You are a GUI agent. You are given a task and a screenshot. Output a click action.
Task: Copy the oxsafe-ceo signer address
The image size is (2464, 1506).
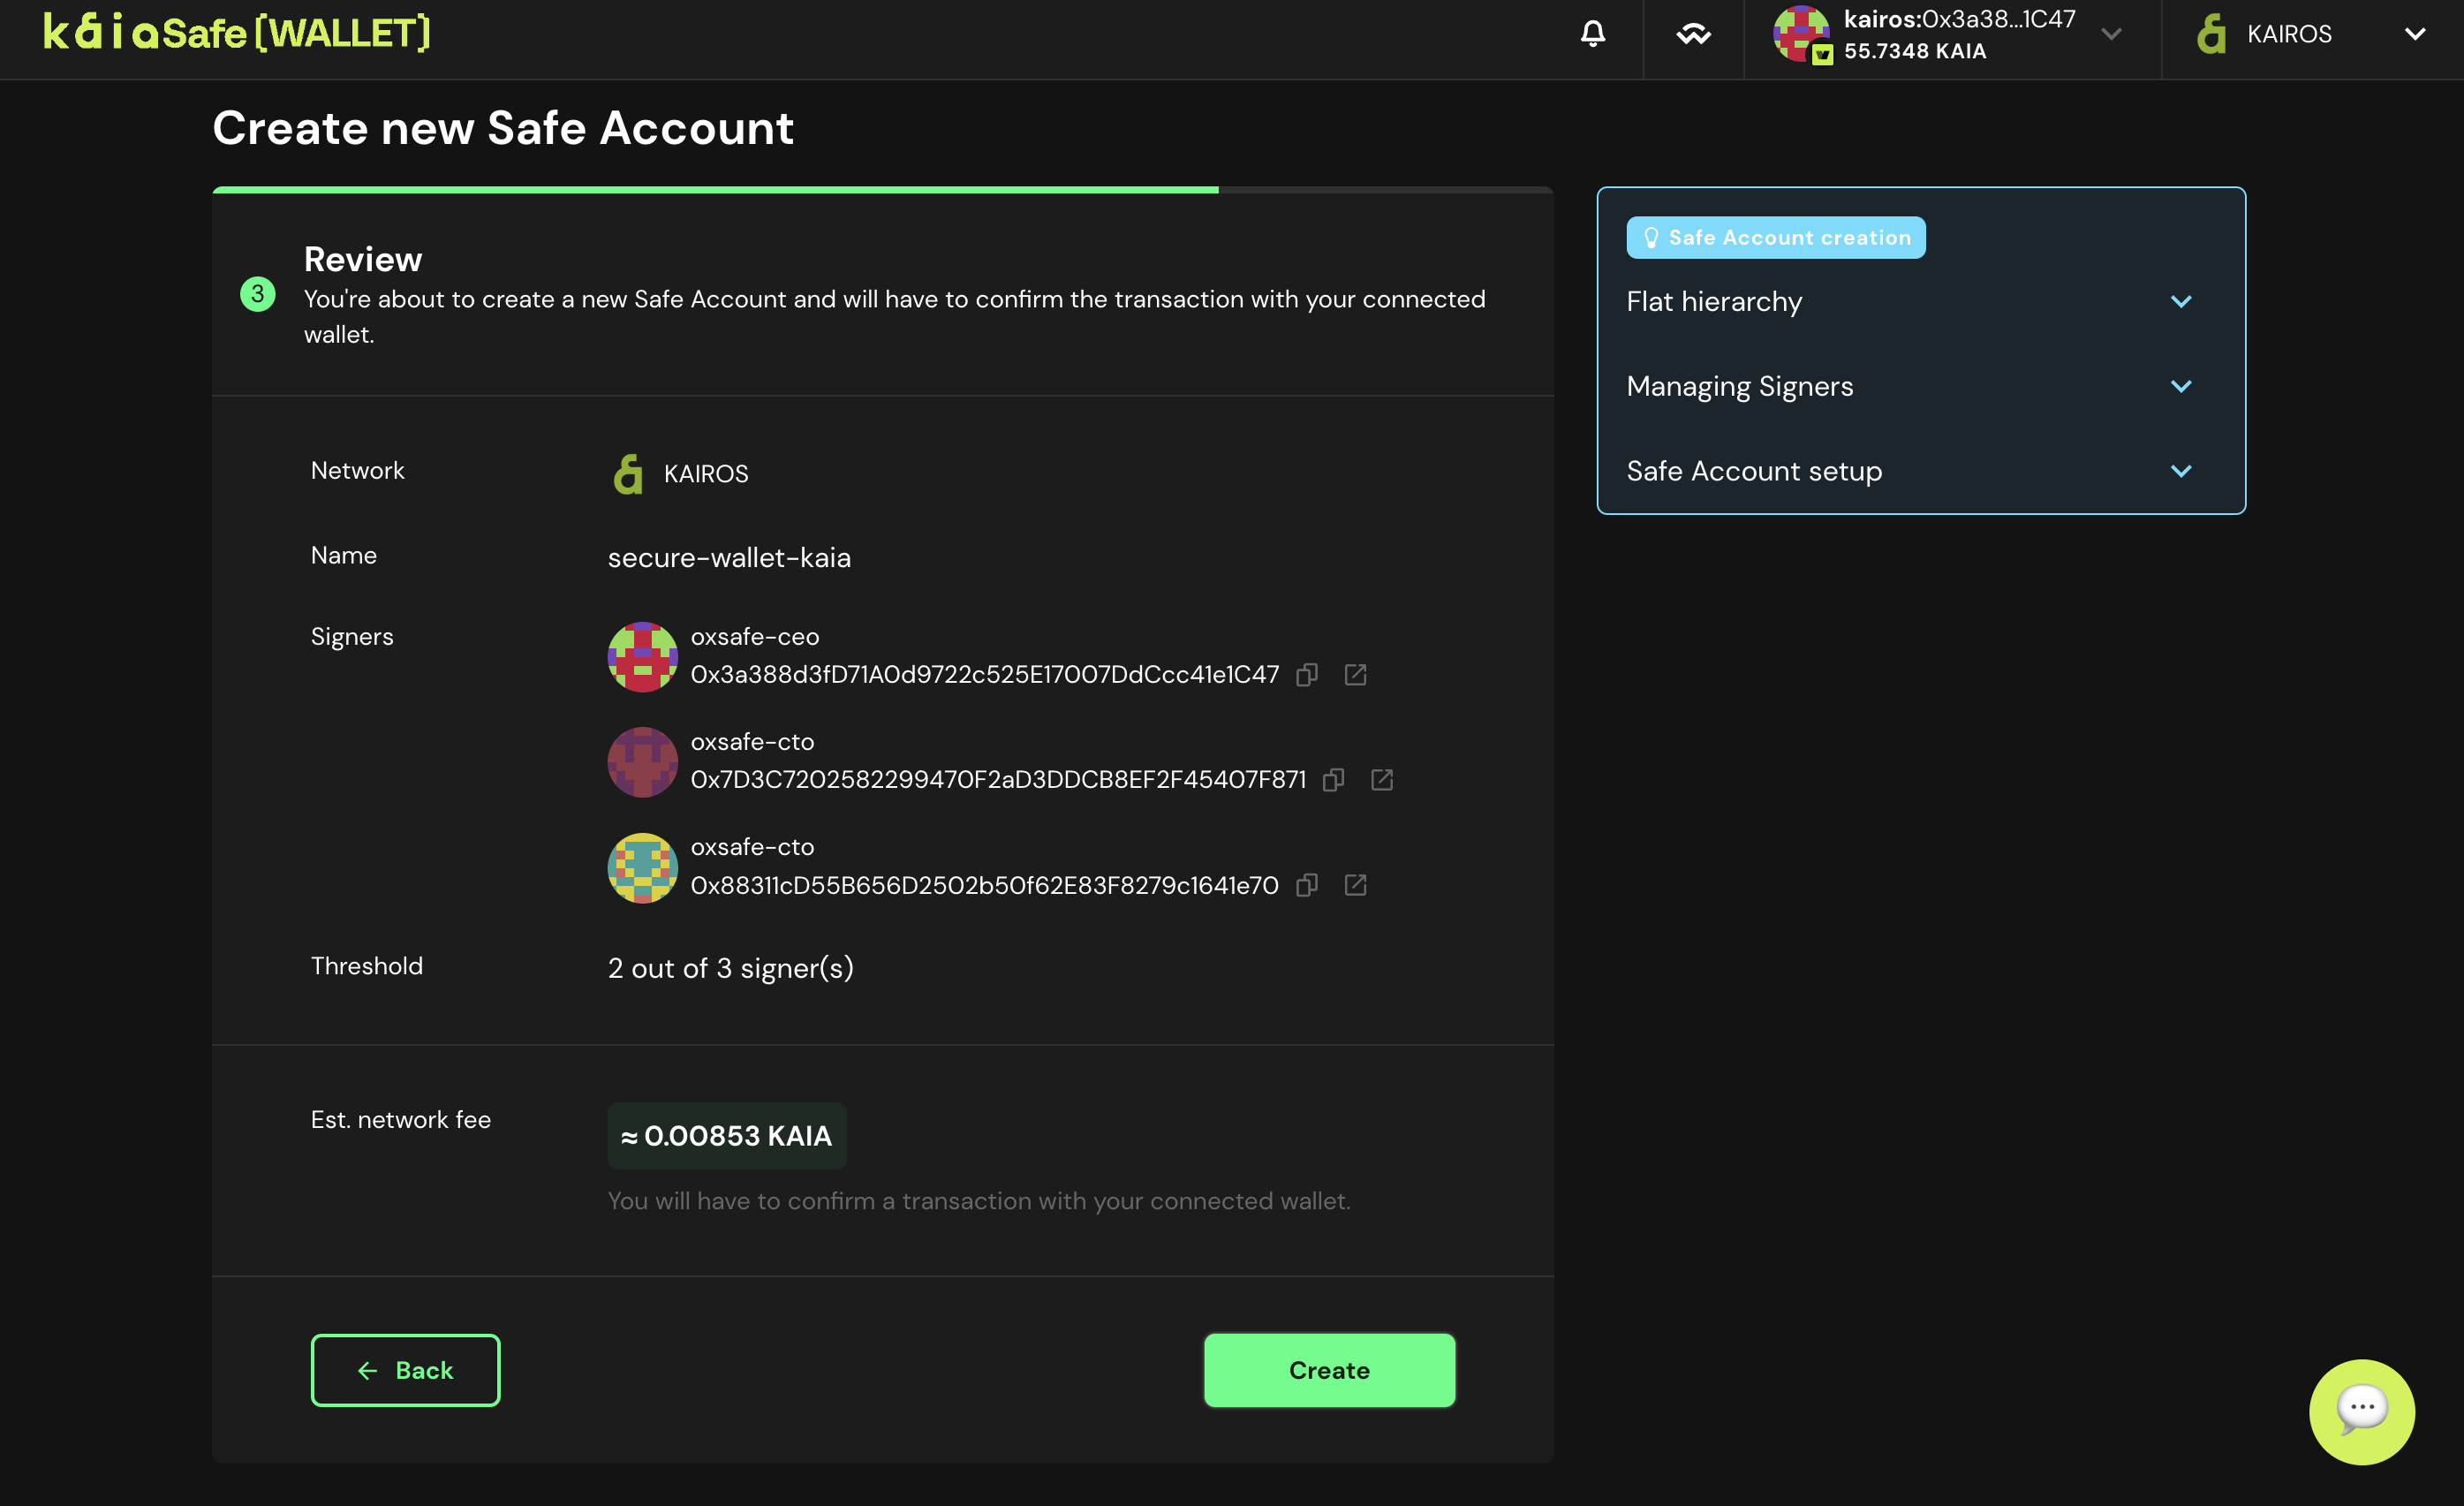(1306, 675)
